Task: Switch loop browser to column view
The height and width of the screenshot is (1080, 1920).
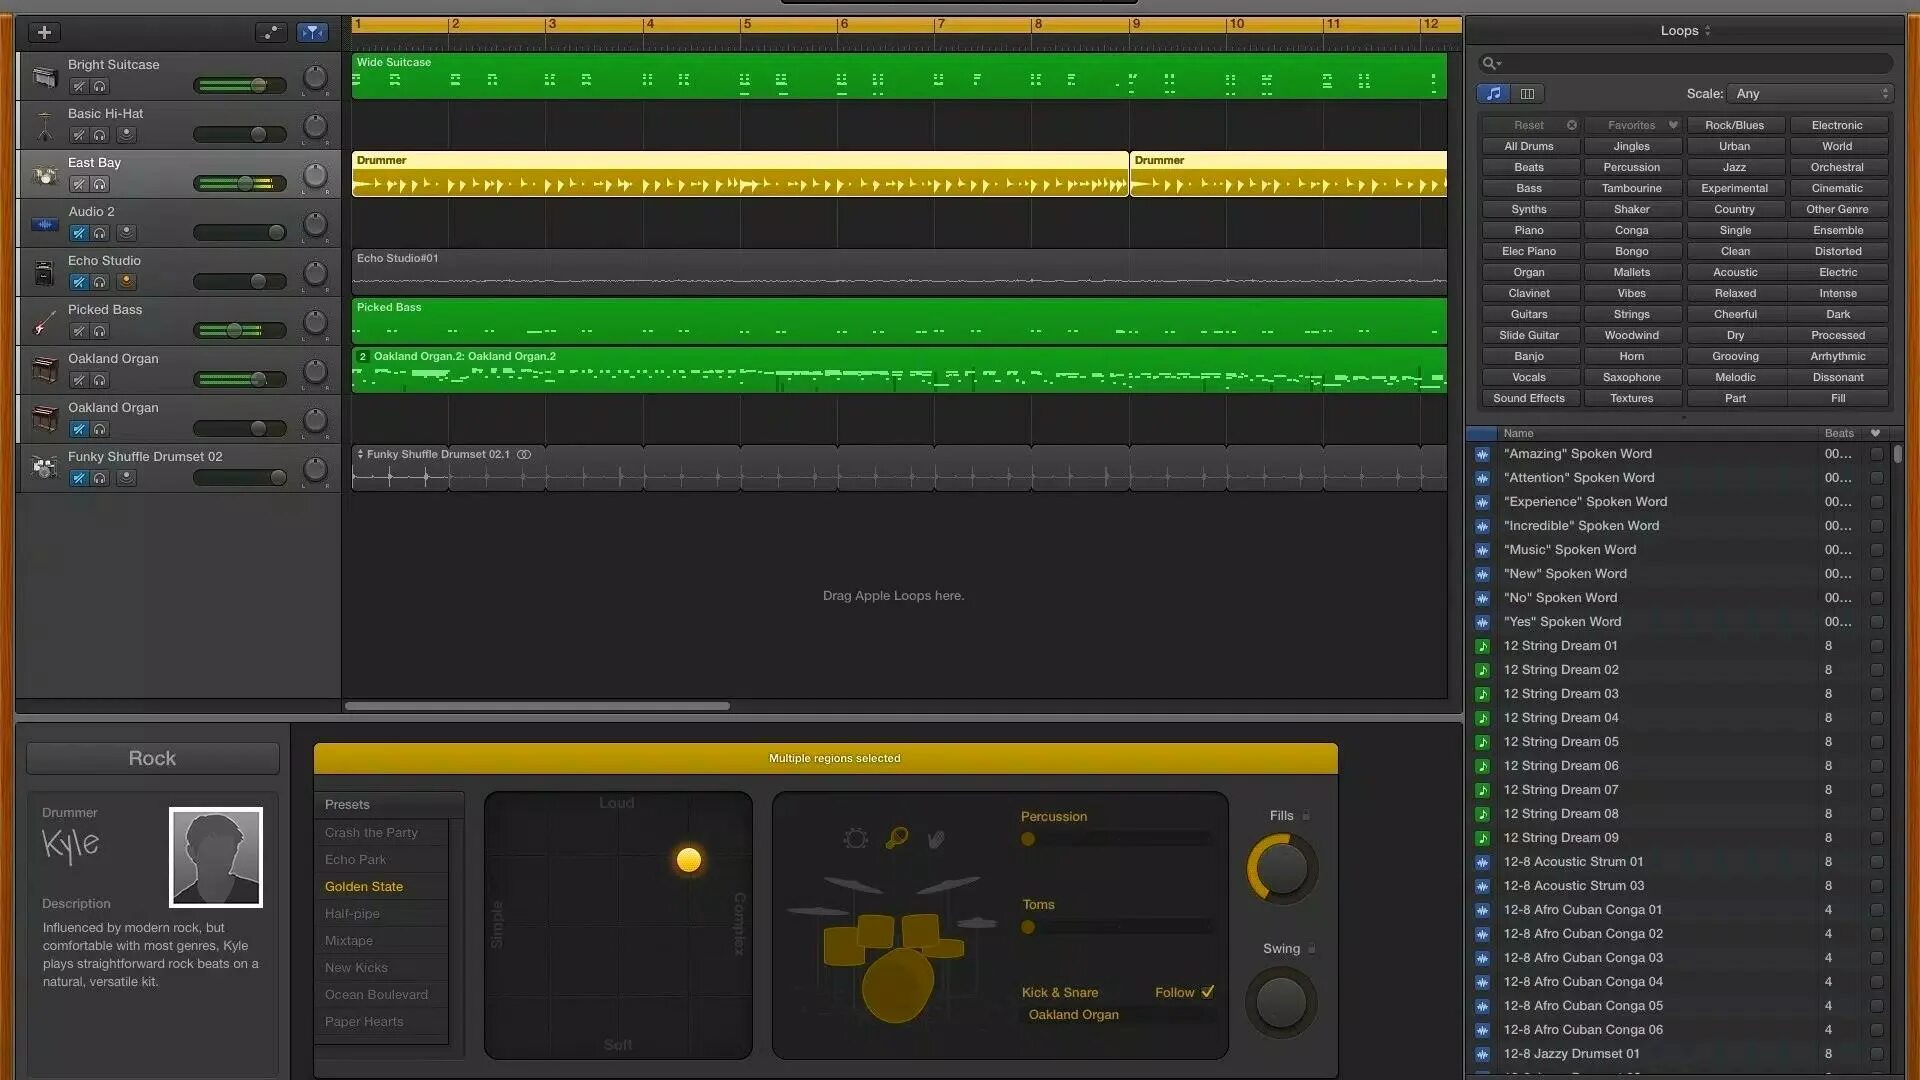Action: (x=1527, y=94)
